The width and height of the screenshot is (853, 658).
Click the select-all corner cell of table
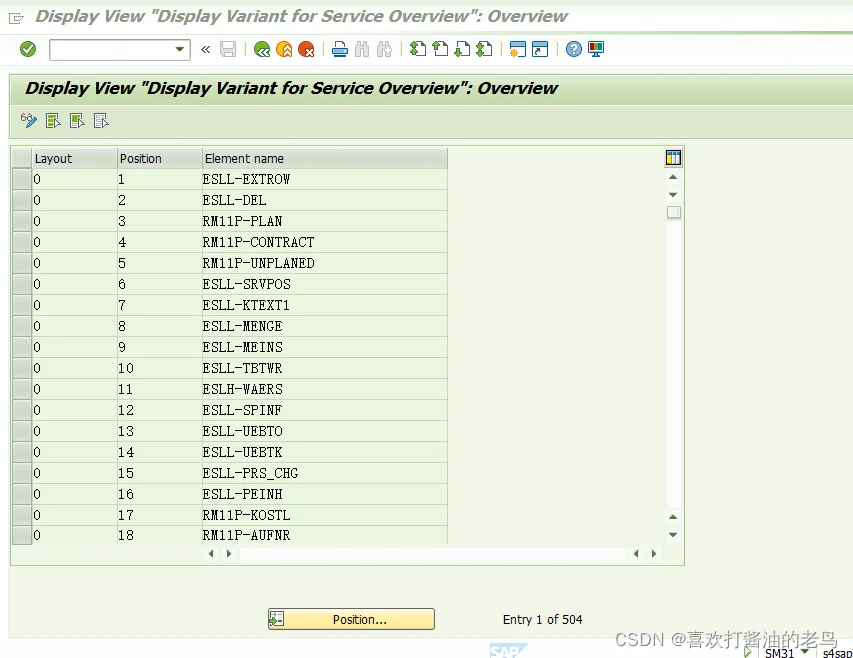22,159
